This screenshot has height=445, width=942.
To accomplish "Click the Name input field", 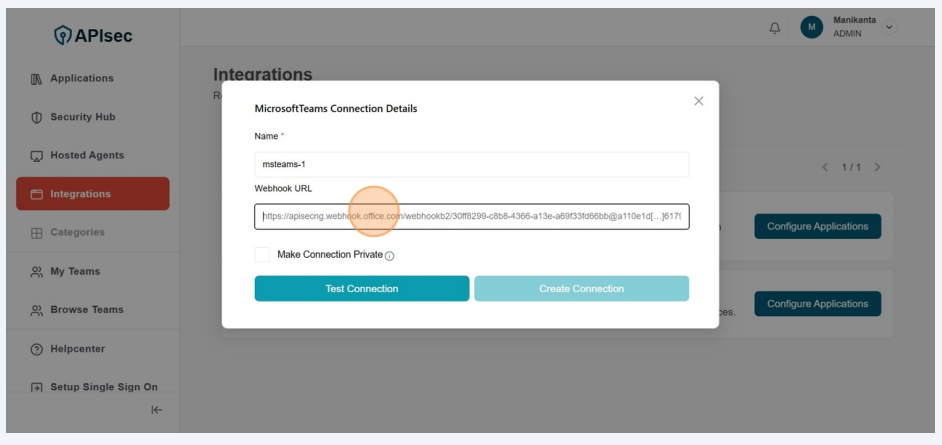I will click(x=471, y=165).
